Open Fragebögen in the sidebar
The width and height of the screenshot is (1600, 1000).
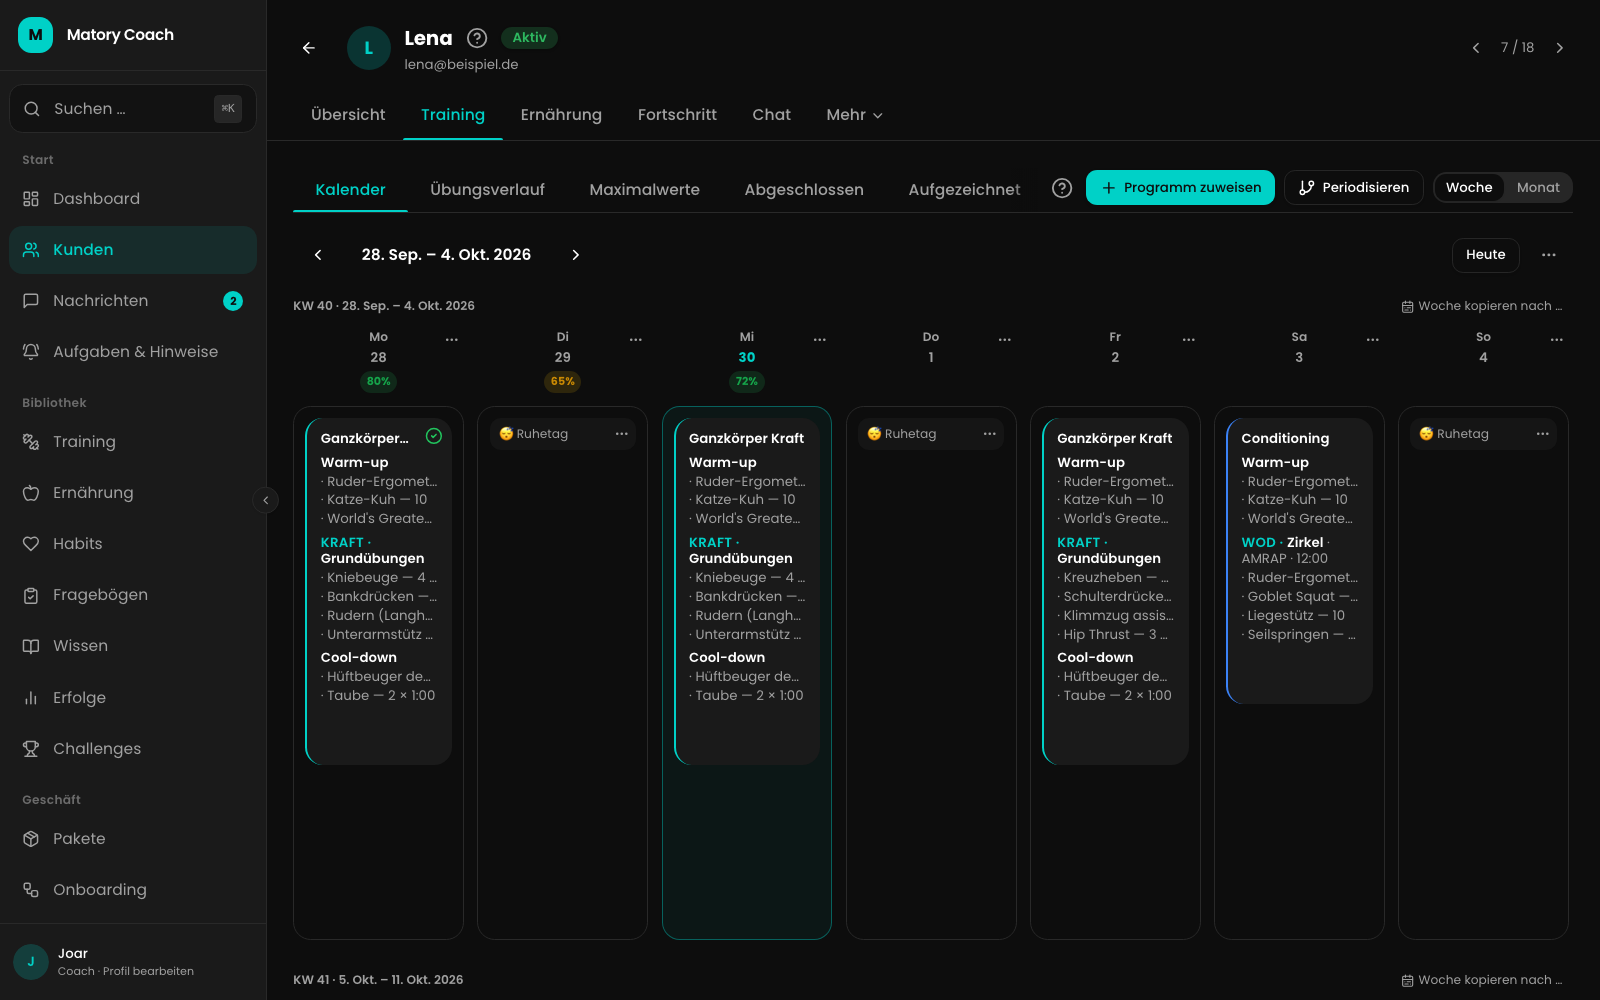pos(133,595)
